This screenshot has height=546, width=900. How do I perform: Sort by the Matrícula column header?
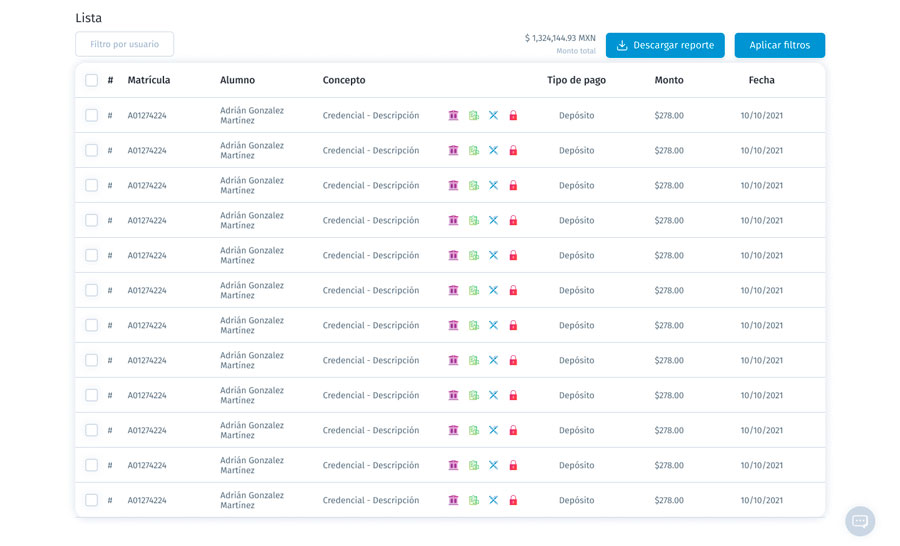tap(149, 80)
